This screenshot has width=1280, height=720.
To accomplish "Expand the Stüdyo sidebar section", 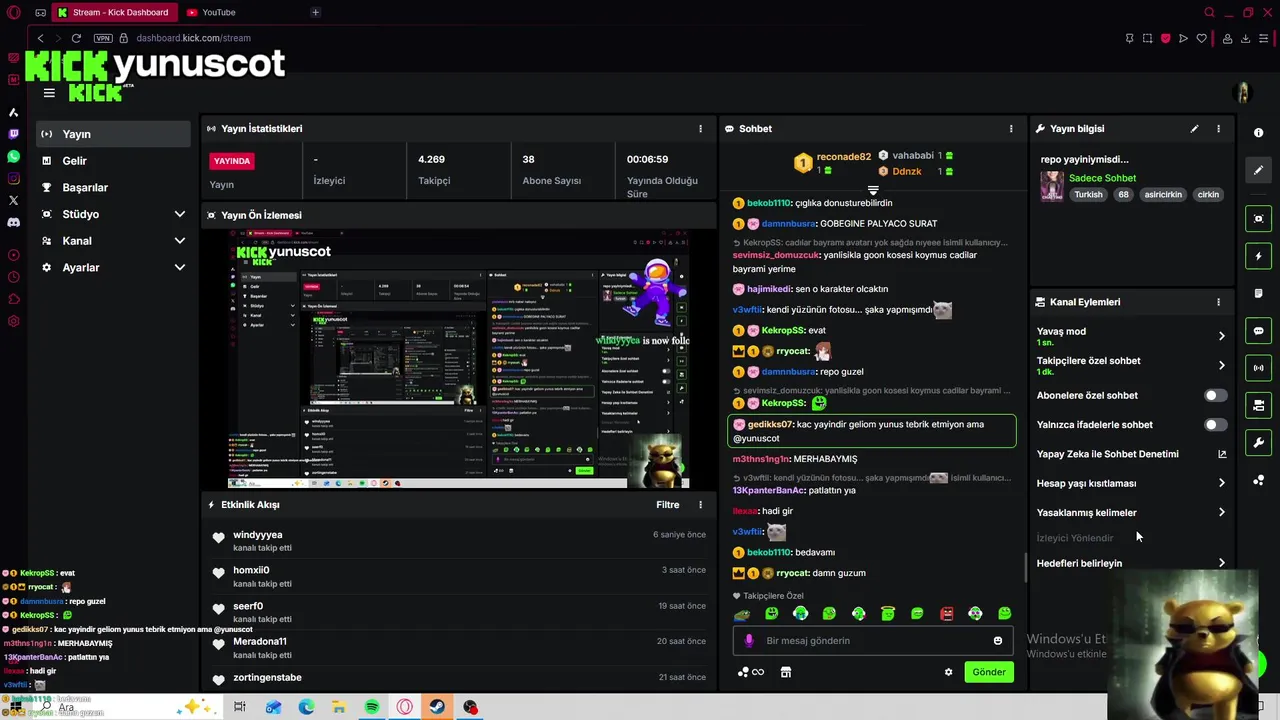I will 180,214.
